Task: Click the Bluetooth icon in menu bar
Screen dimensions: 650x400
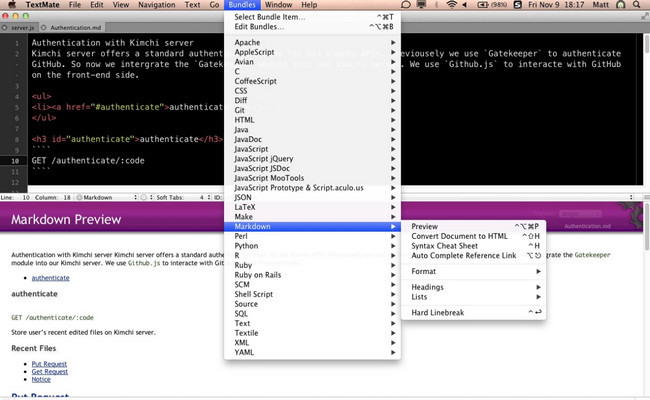Action: (434, 5)
